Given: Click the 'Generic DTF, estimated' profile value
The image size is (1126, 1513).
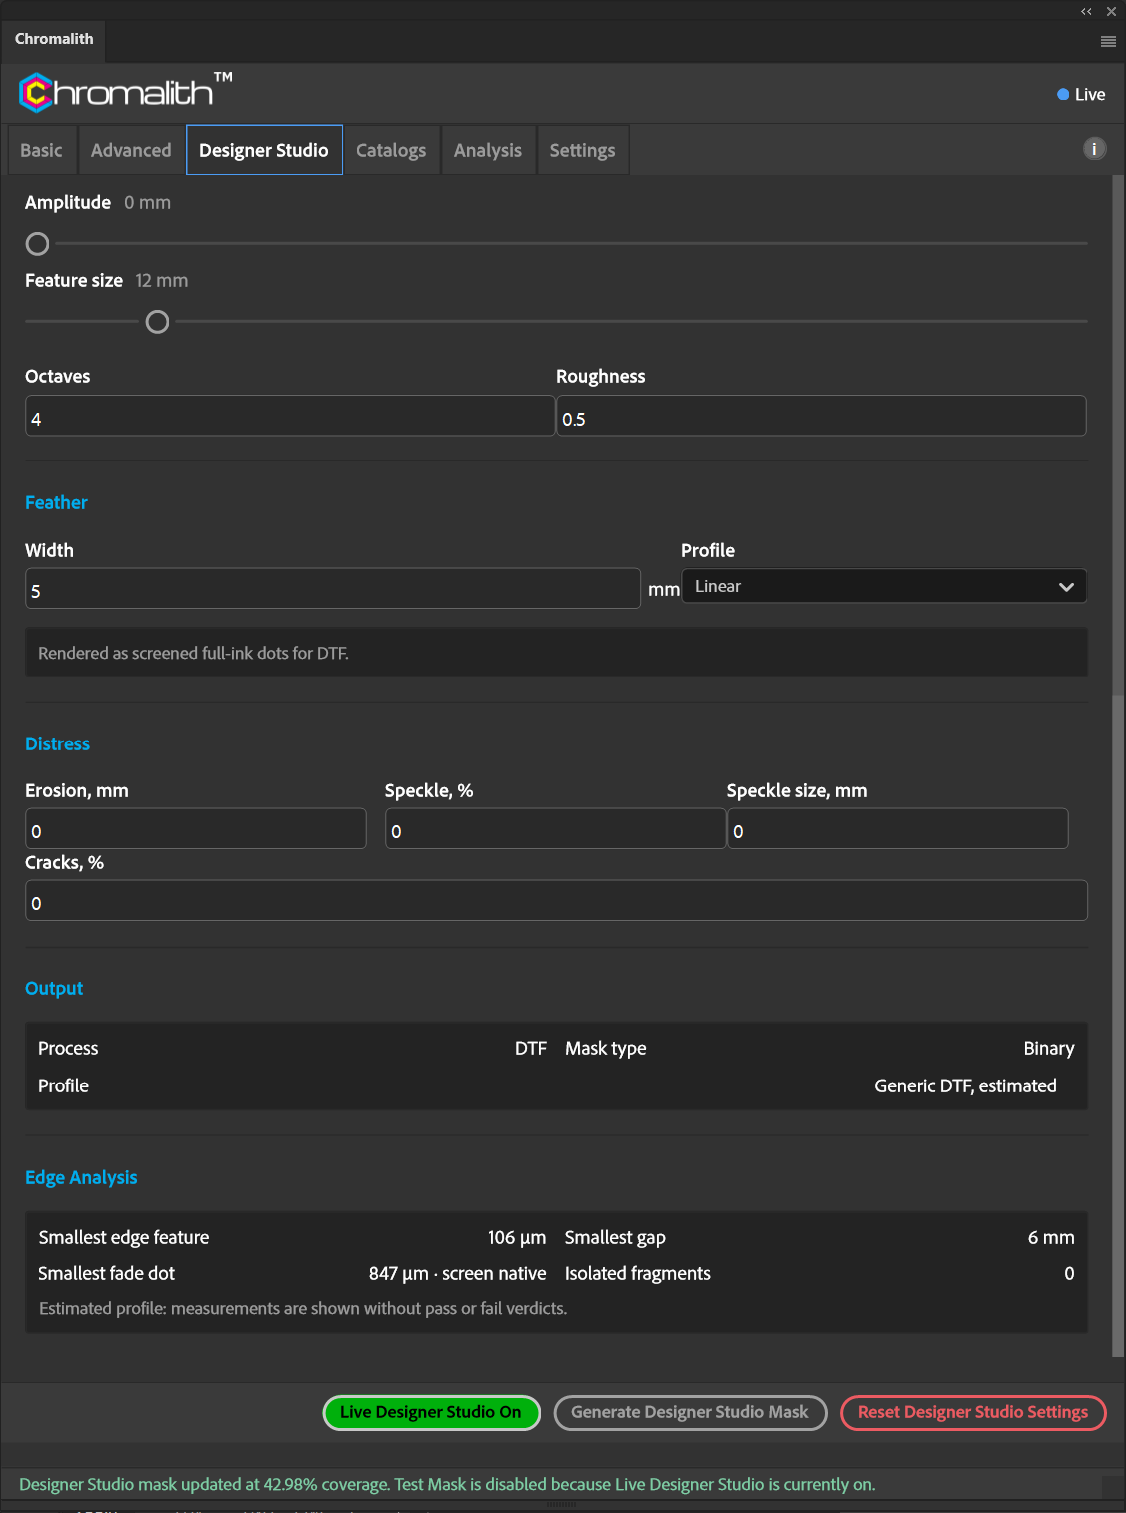Looking at the screenshot, I should click(x=965, y=1085).
